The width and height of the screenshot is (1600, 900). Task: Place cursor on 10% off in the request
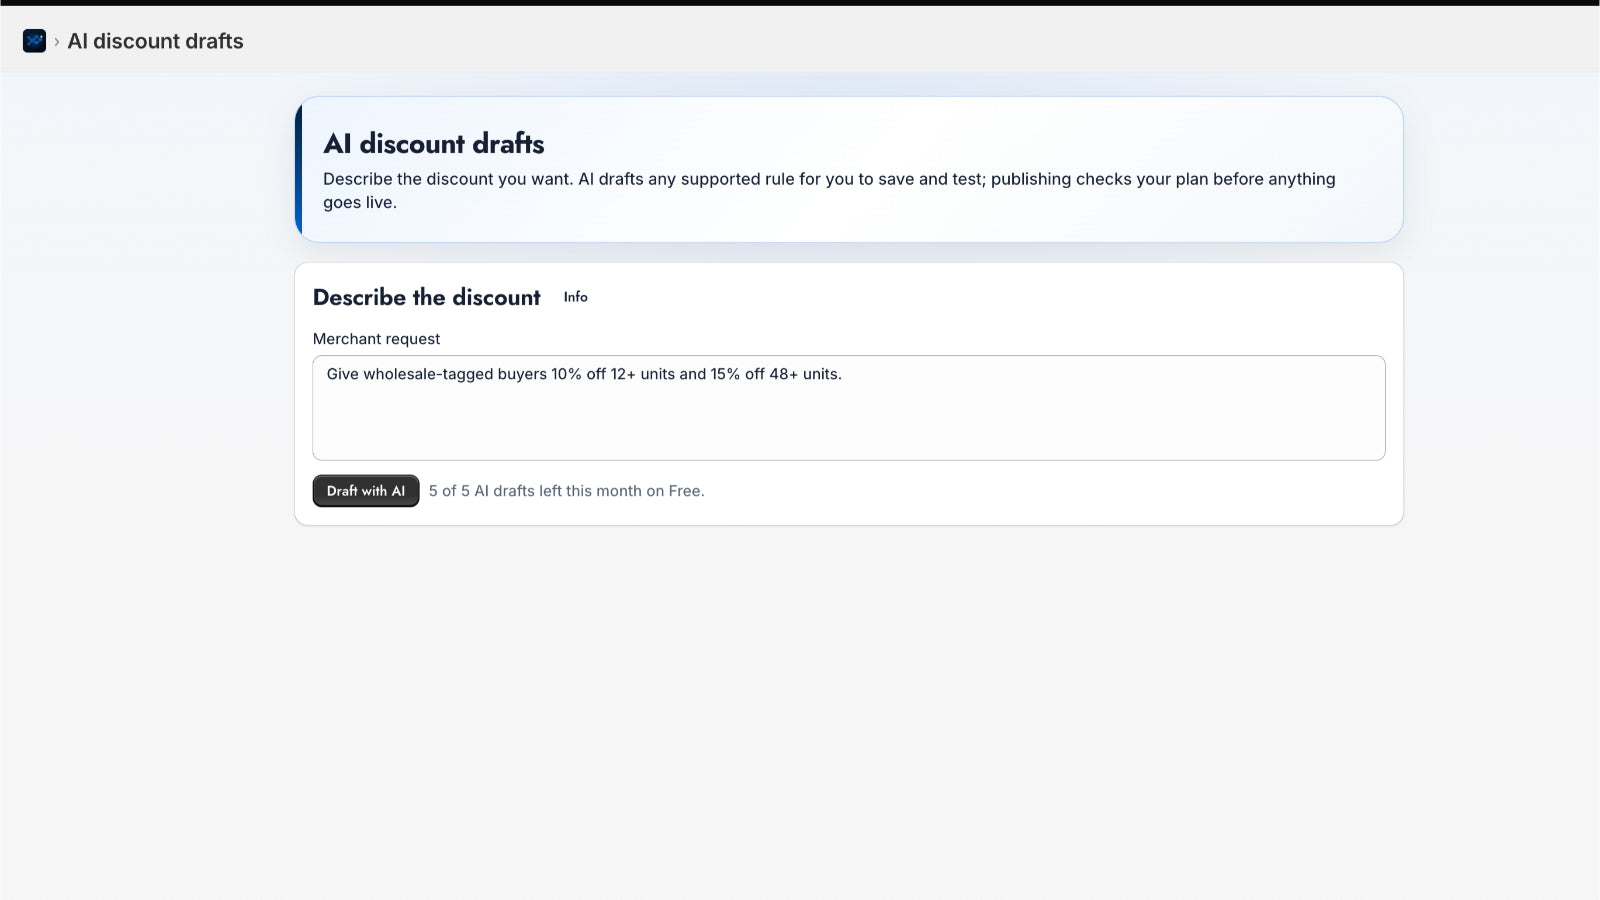coord(579,374)
